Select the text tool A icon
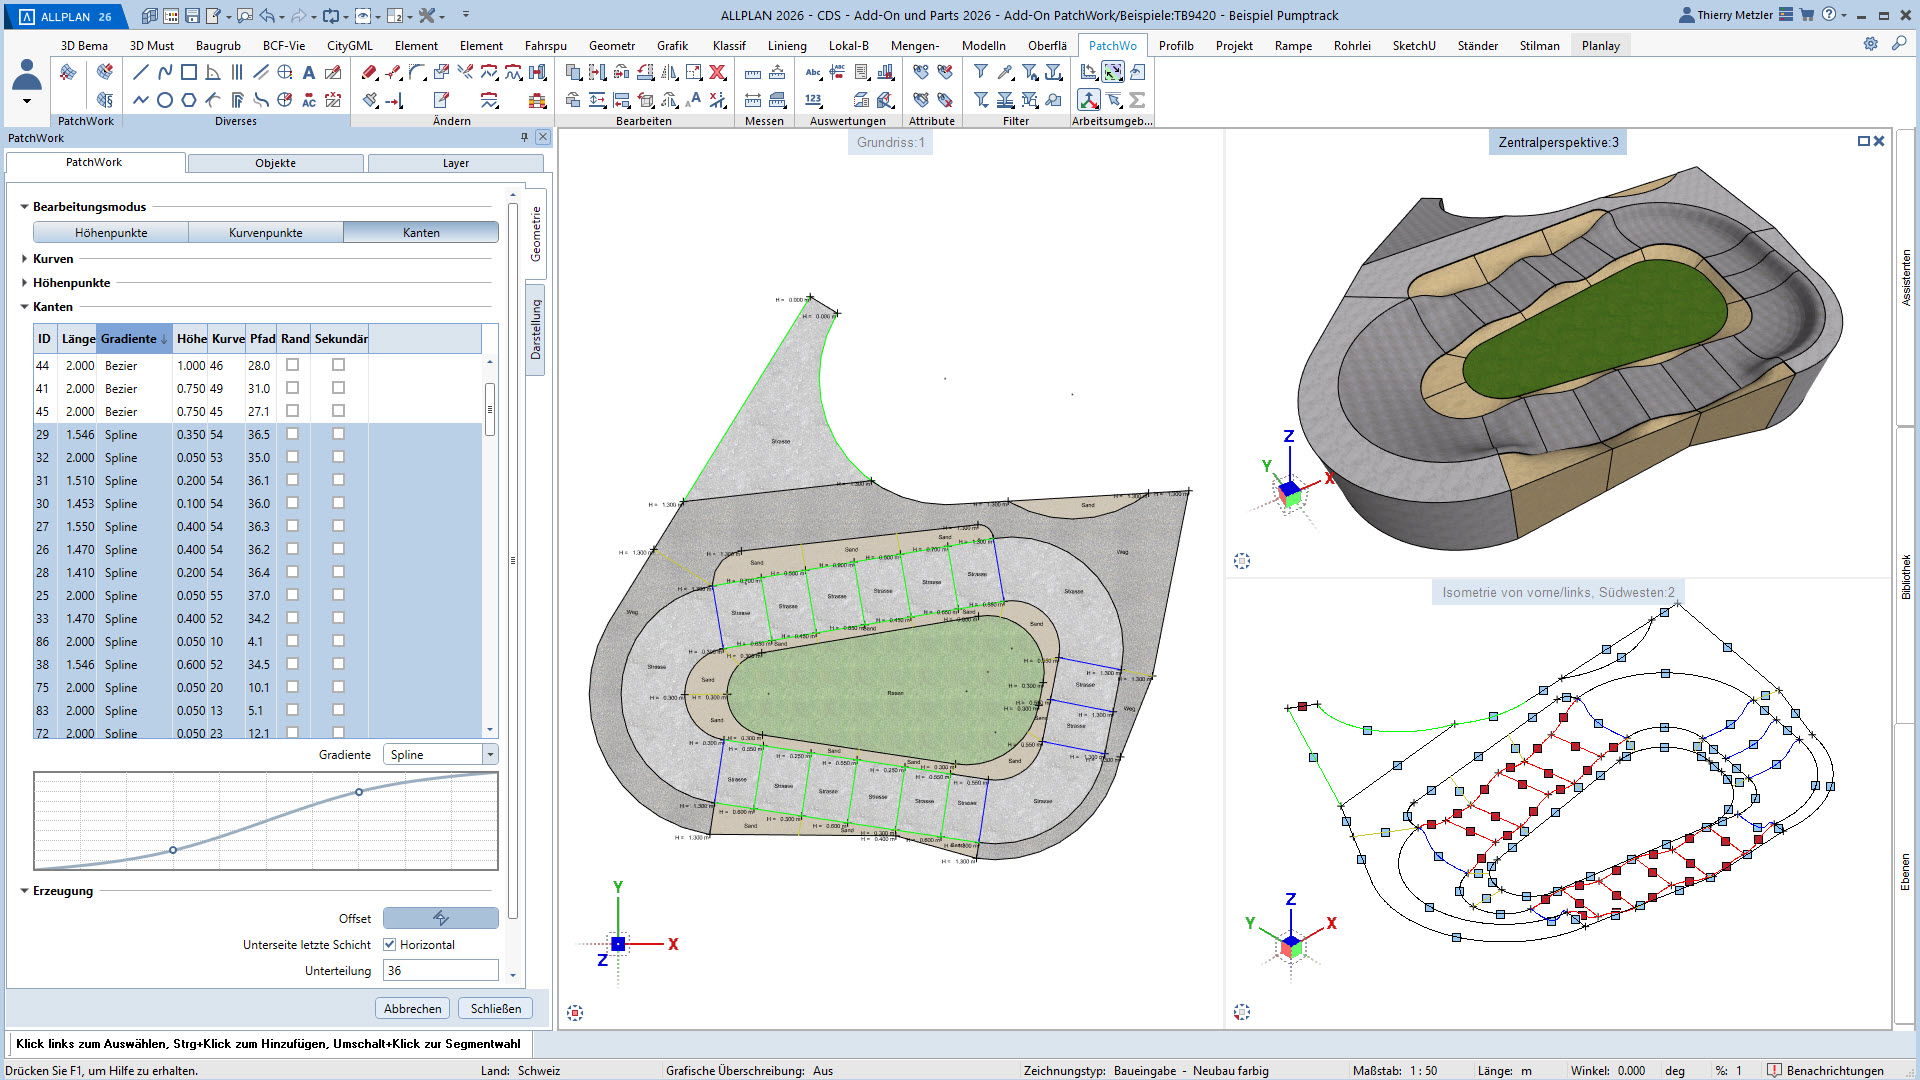 click(x=309, y=72)
